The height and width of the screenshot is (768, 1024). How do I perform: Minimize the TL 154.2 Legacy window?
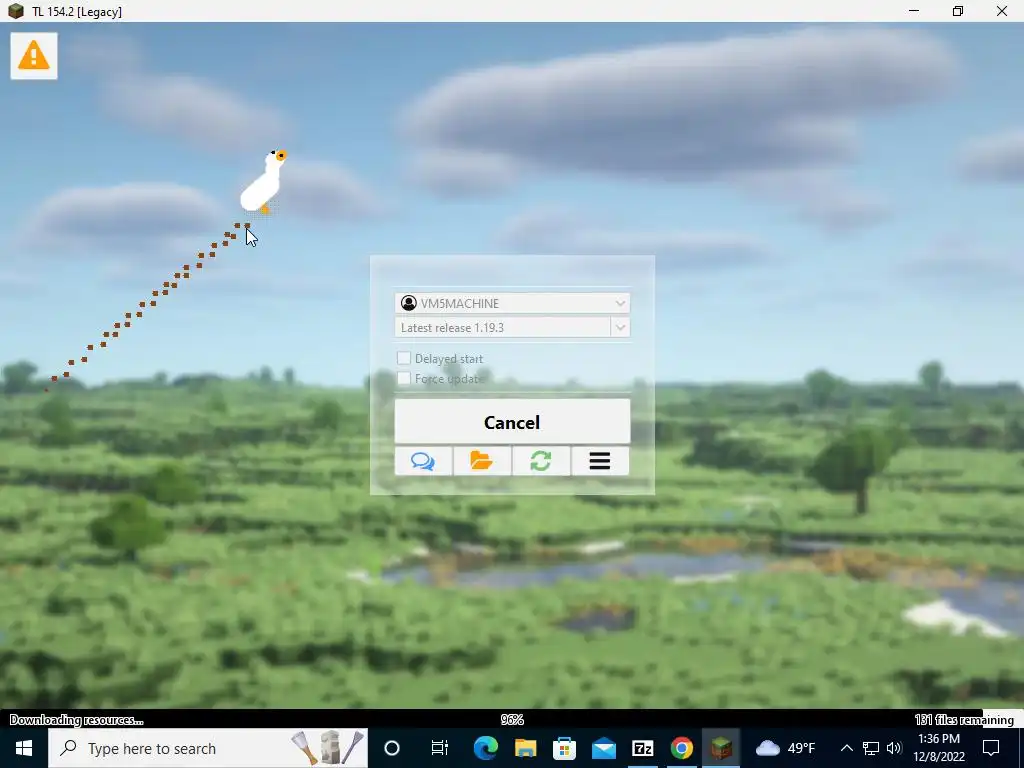click(x=914, y=11)
